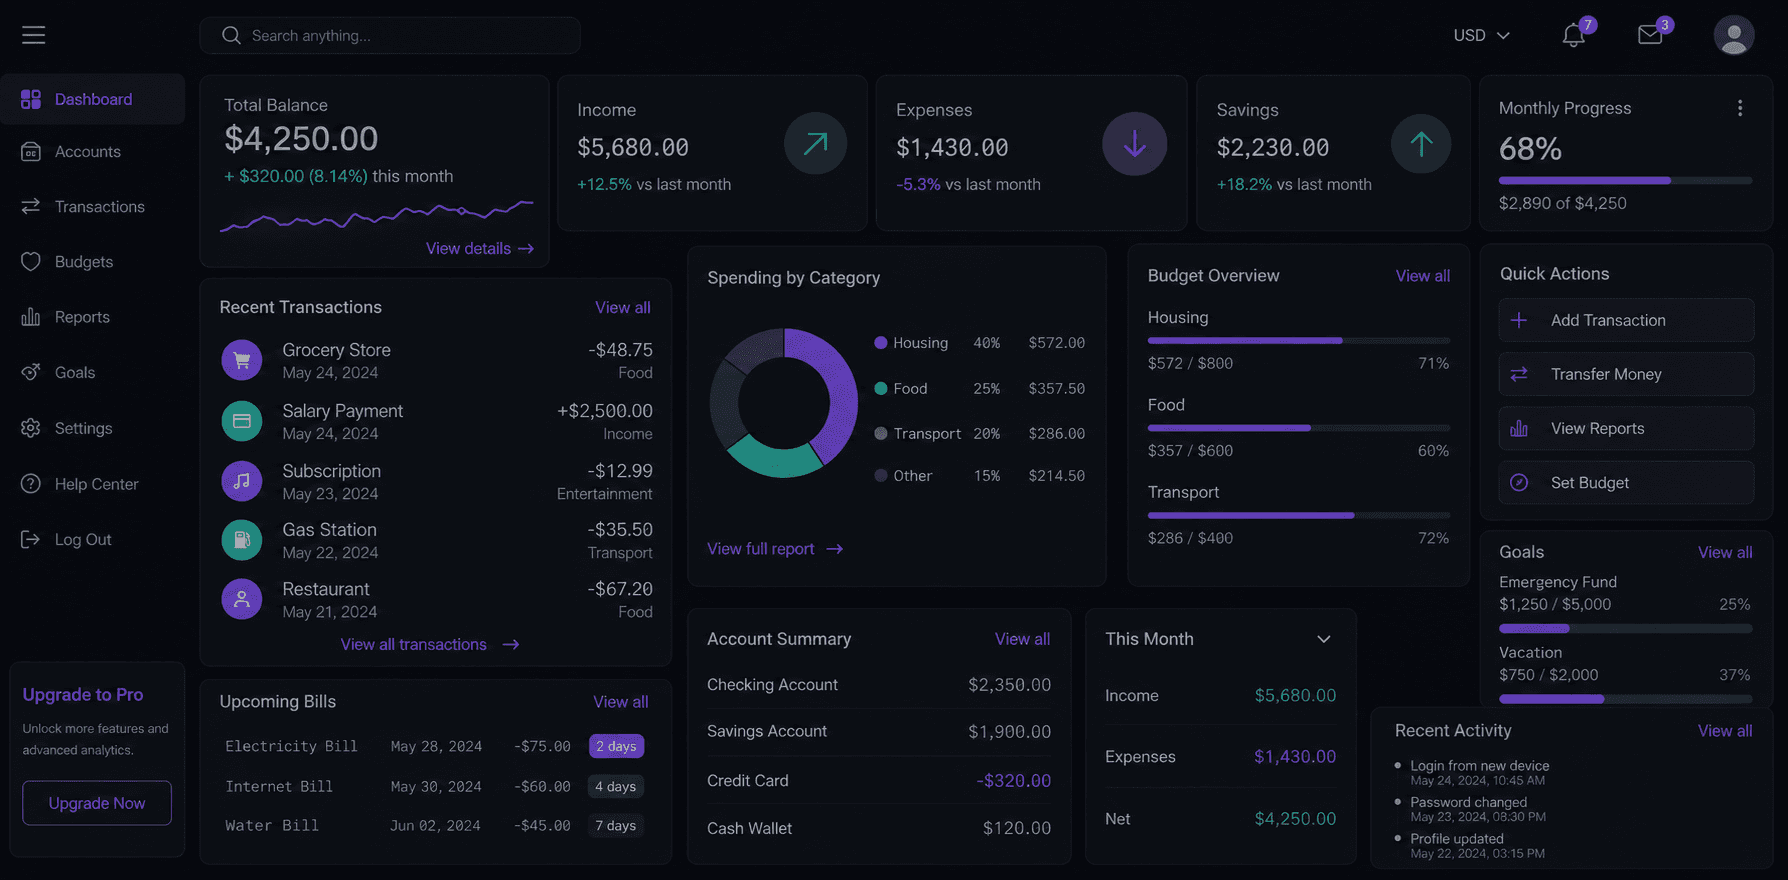1788x880 pixels.
Task: Click the Housing purple legend dot
Action: pos(881,343)
